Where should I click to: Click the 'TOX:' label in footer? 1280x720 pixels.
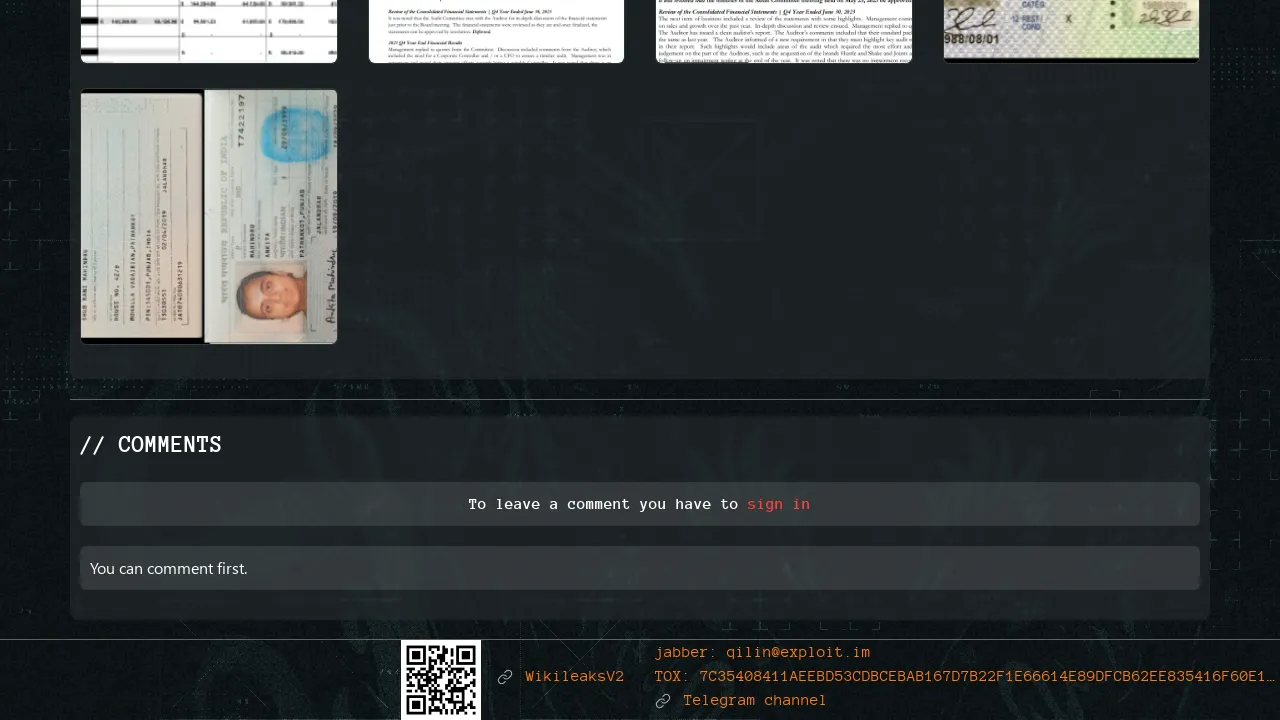[672, 677]
